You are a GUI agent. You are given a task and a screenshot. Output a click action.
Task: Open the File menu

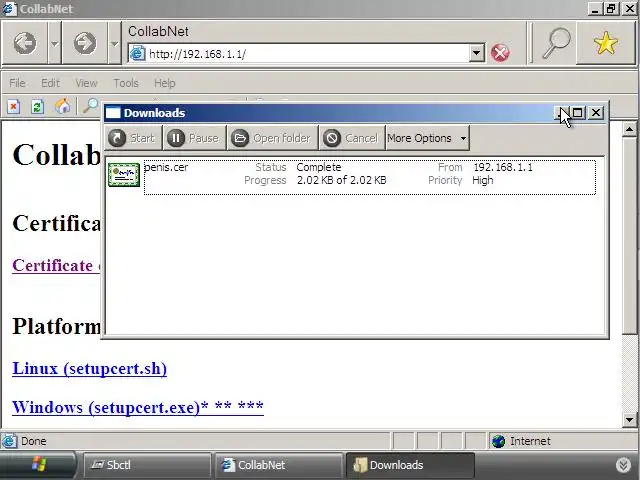pos(17,83)
